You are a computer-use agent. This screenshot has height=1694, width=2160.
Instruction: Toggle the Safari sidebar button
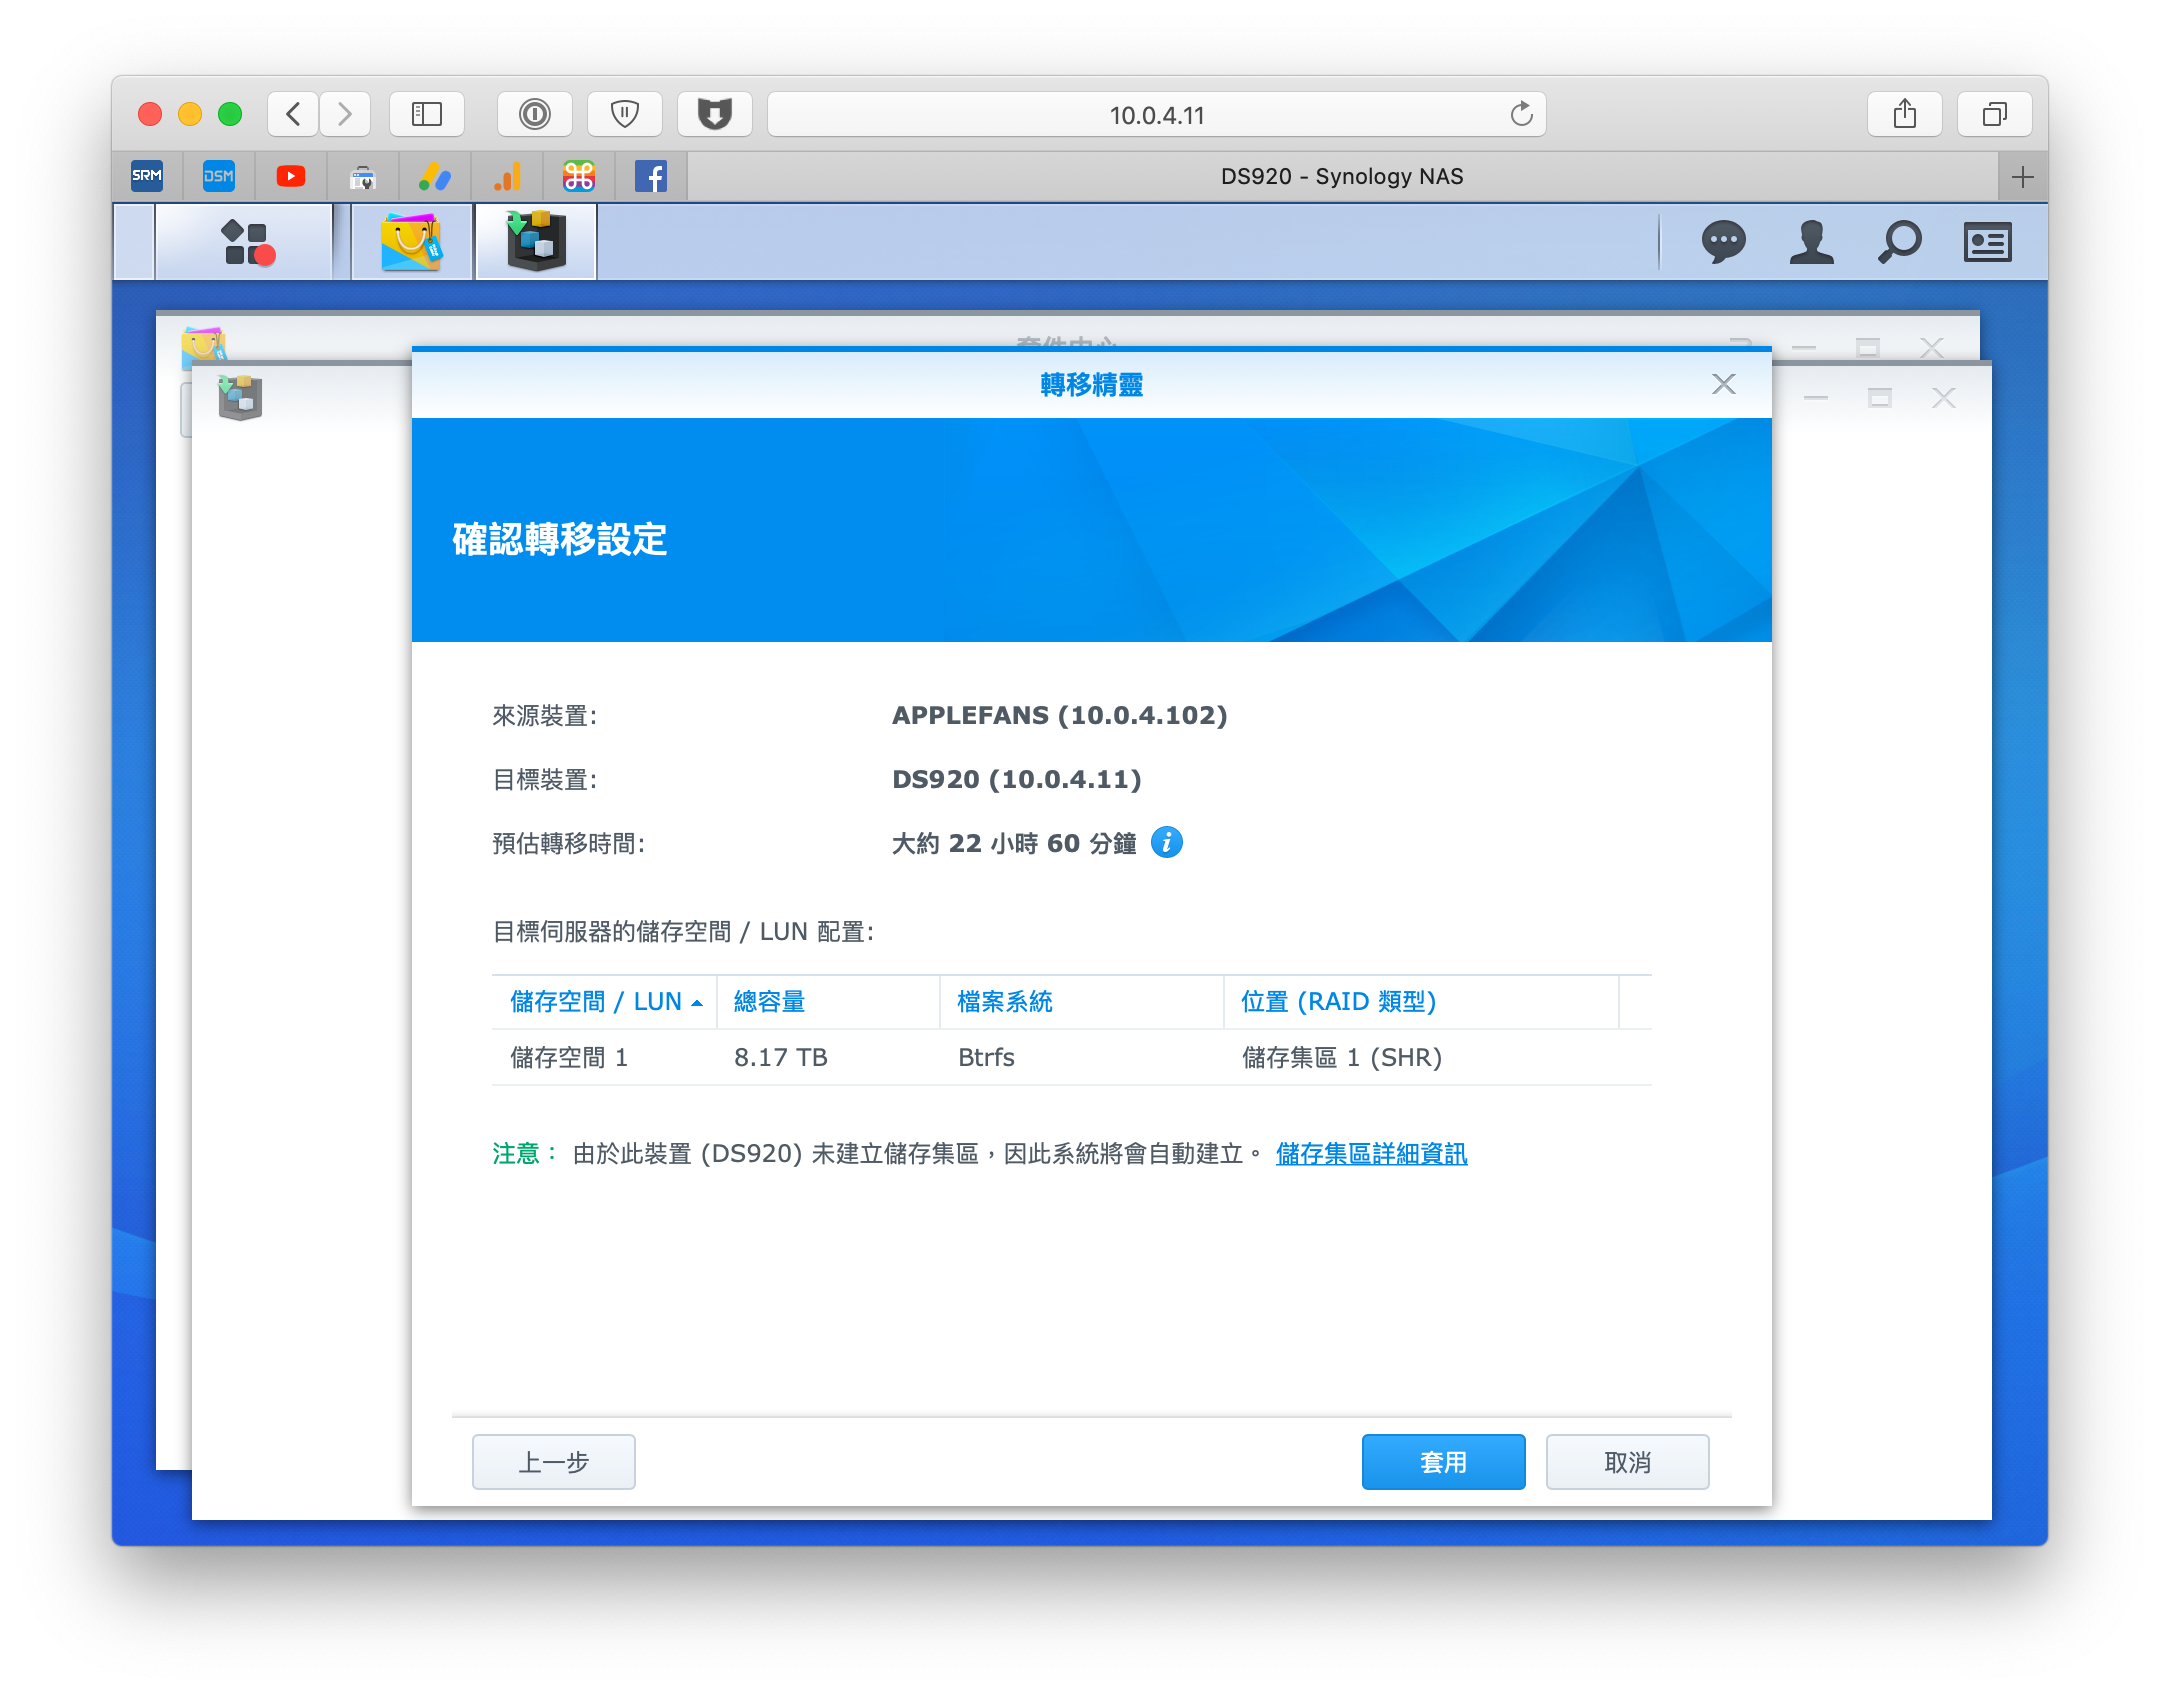(x=427, y=114)
